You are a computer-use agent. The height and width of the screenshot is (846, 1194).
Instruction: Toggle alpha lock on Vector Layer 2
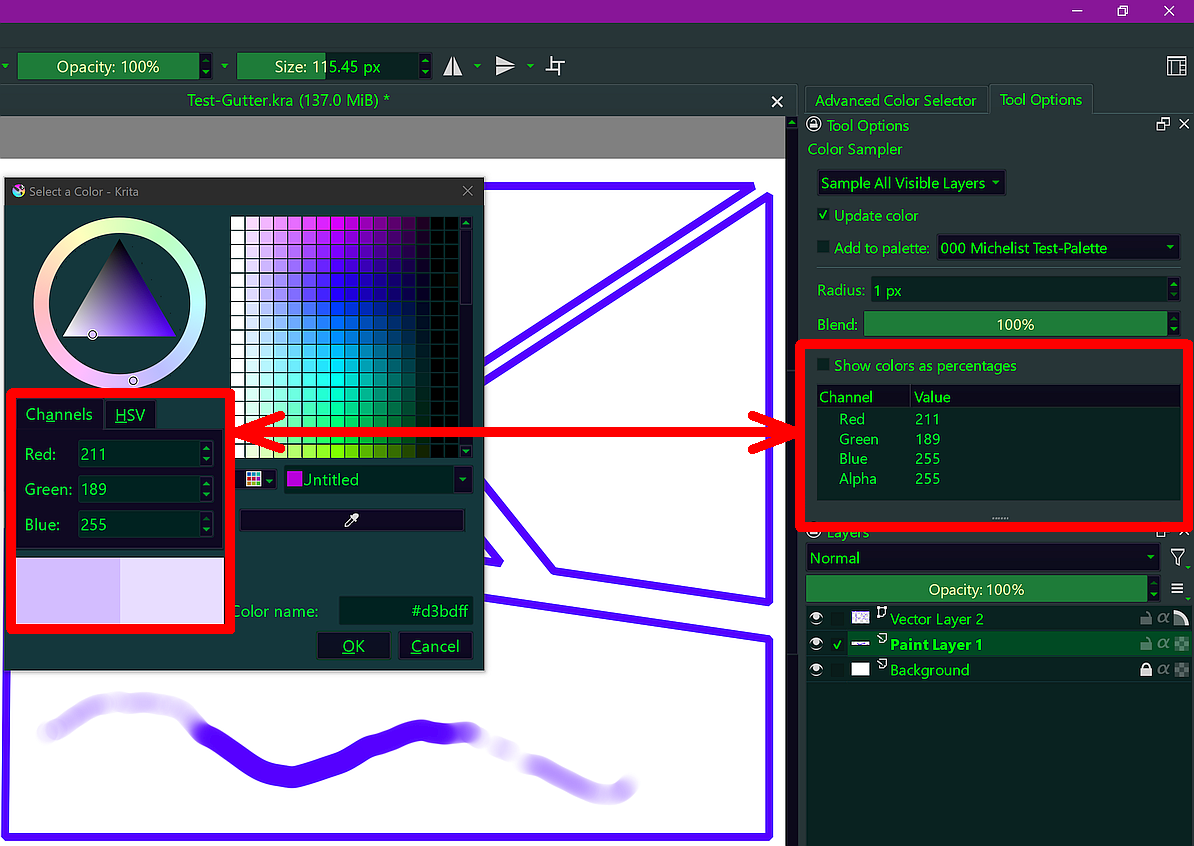coord(1163,619)
